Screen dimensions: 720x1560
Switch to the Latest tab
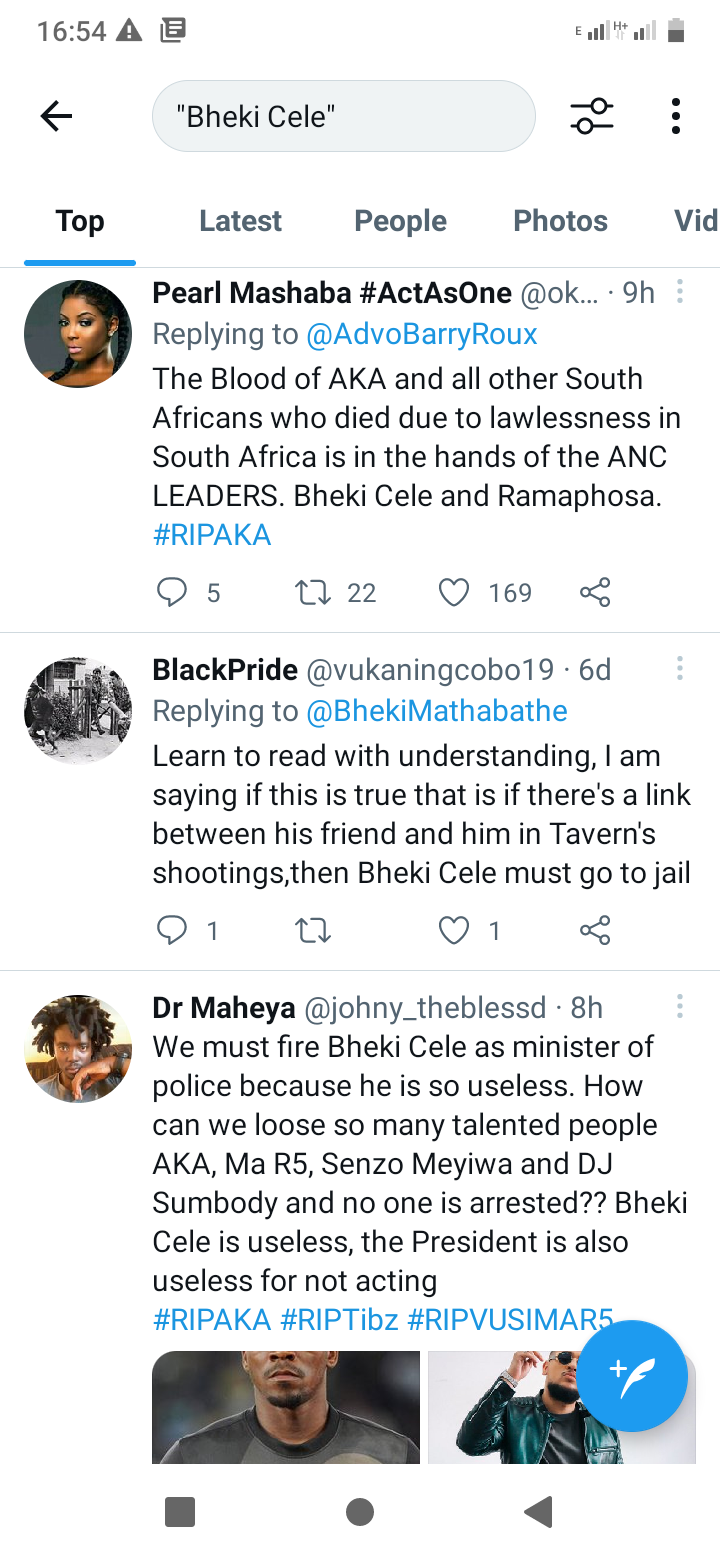[x=240, y=221]
